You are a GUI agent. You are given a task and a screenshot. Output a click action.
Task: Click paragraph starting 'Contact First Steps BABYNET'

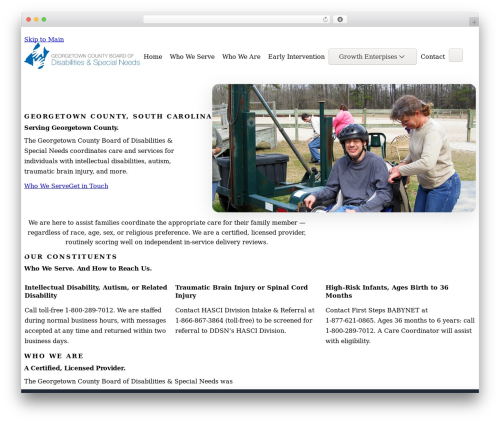point(400,326)
